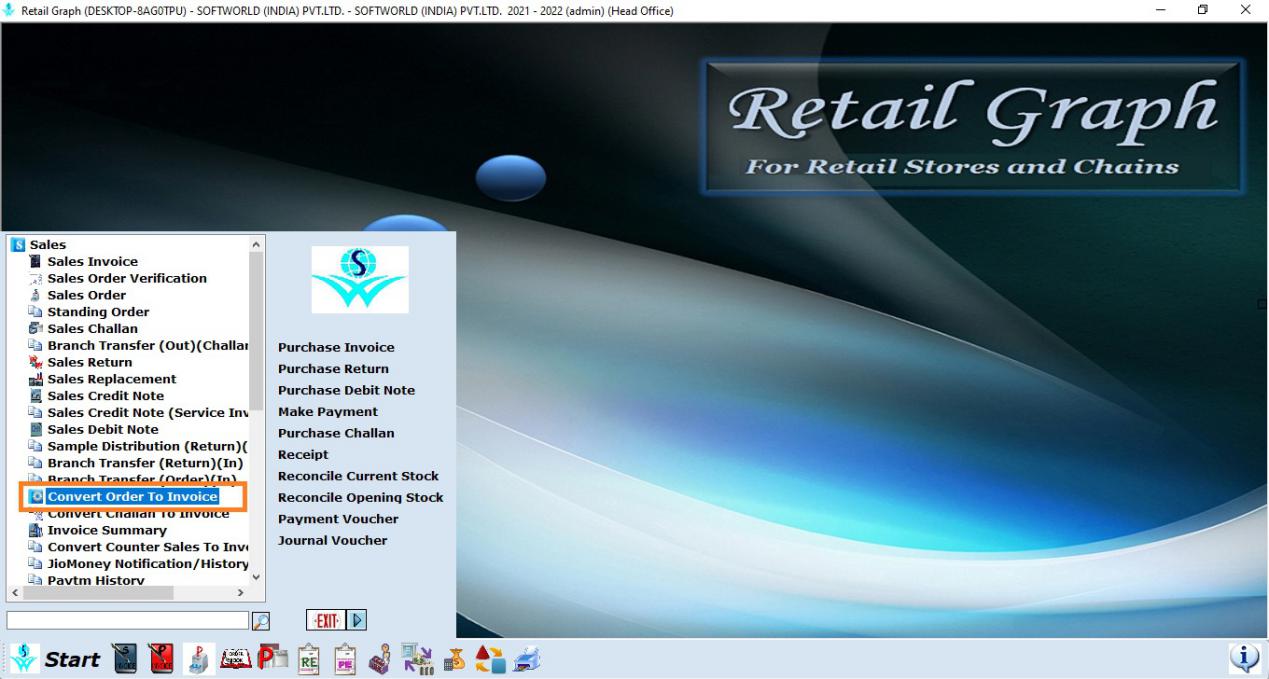Open Invoice Summary in the tree

click(x=107, y=530)
